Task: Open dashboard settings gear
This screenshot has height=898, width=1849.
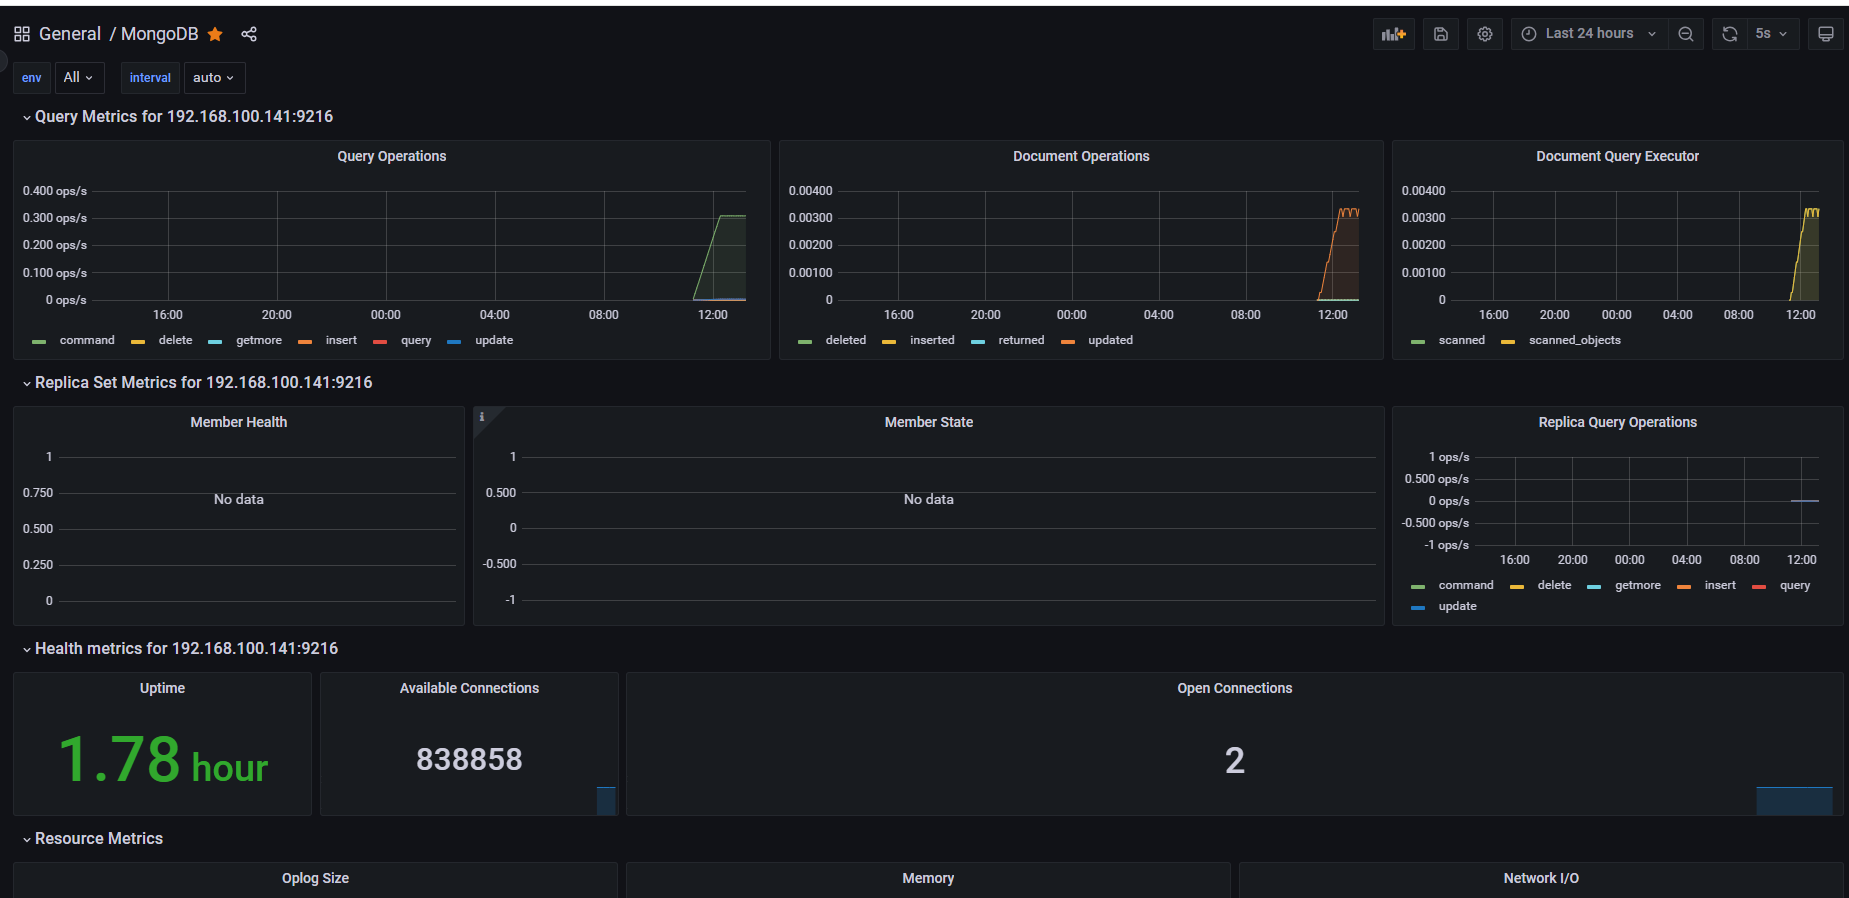Action: pos(1485,34)
